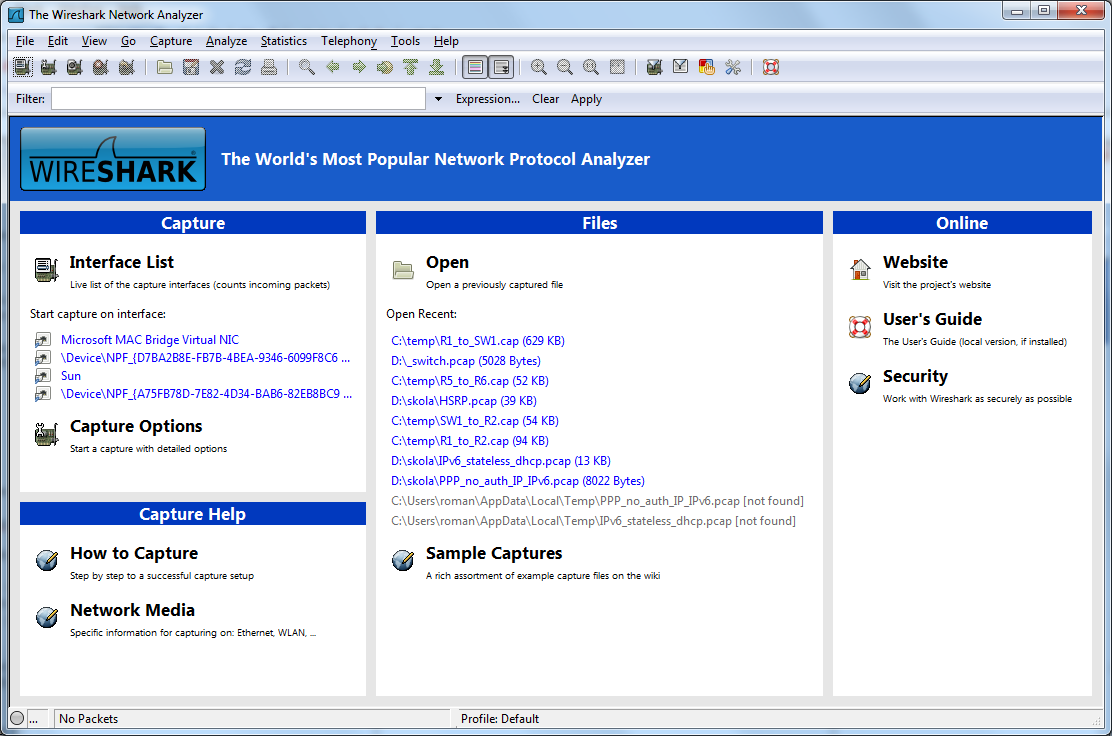
Task: Close the capture file with the toolbar X icon
Action: 217,67
